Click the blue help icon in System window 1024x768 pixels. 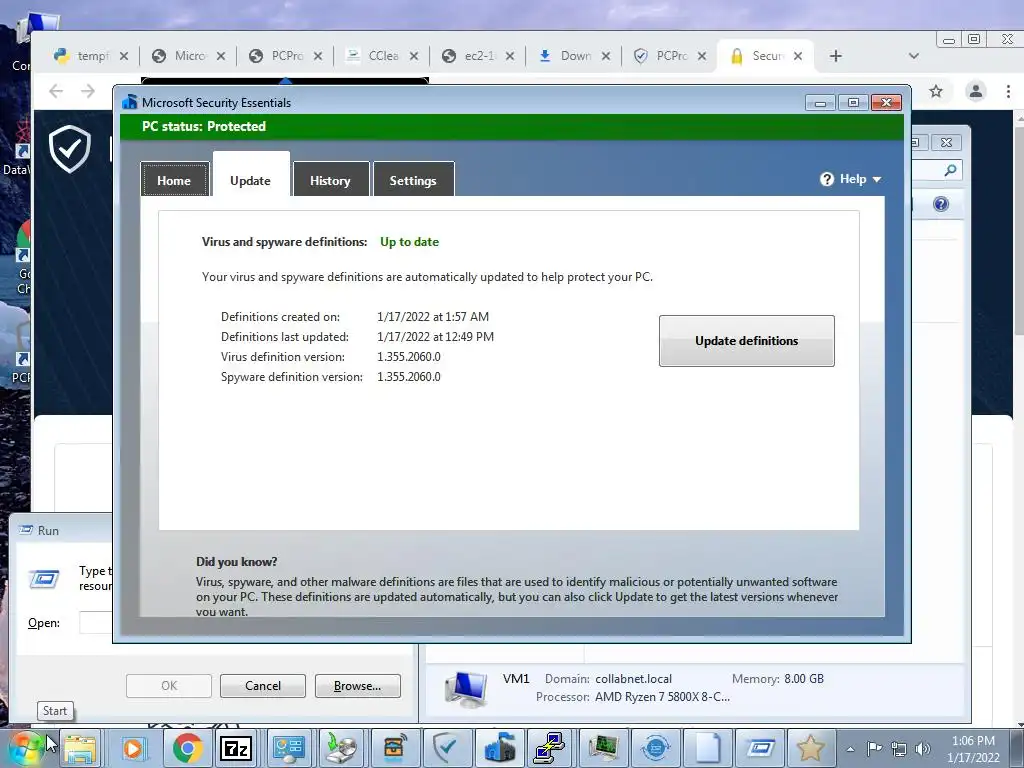[940, 204]
